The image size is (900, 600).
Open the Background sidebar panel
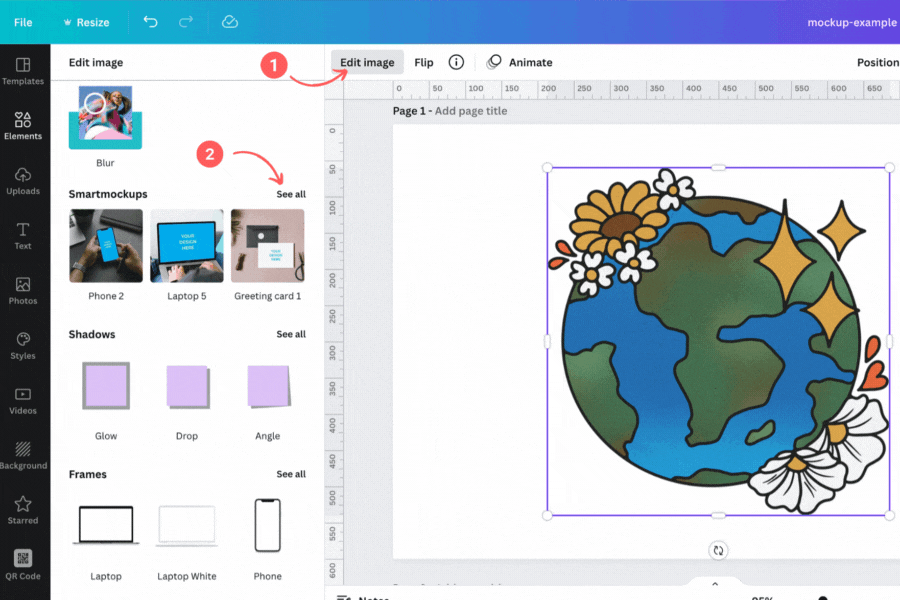pos(23,456)
